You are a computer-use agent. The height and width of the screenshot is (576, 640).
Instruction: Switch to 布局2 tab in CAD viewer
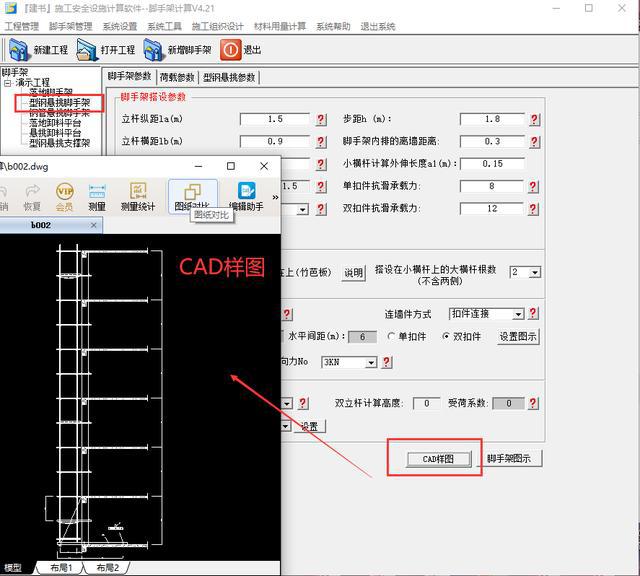click(x=107, y=567)
